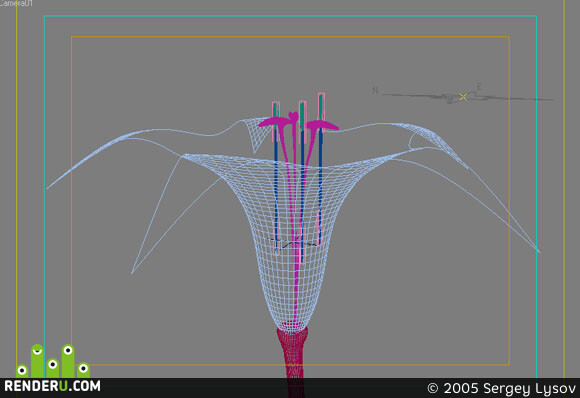Select the black dashed helper inside flower
The height and width of the screenshot is (398, 580).
coord(292,243)
